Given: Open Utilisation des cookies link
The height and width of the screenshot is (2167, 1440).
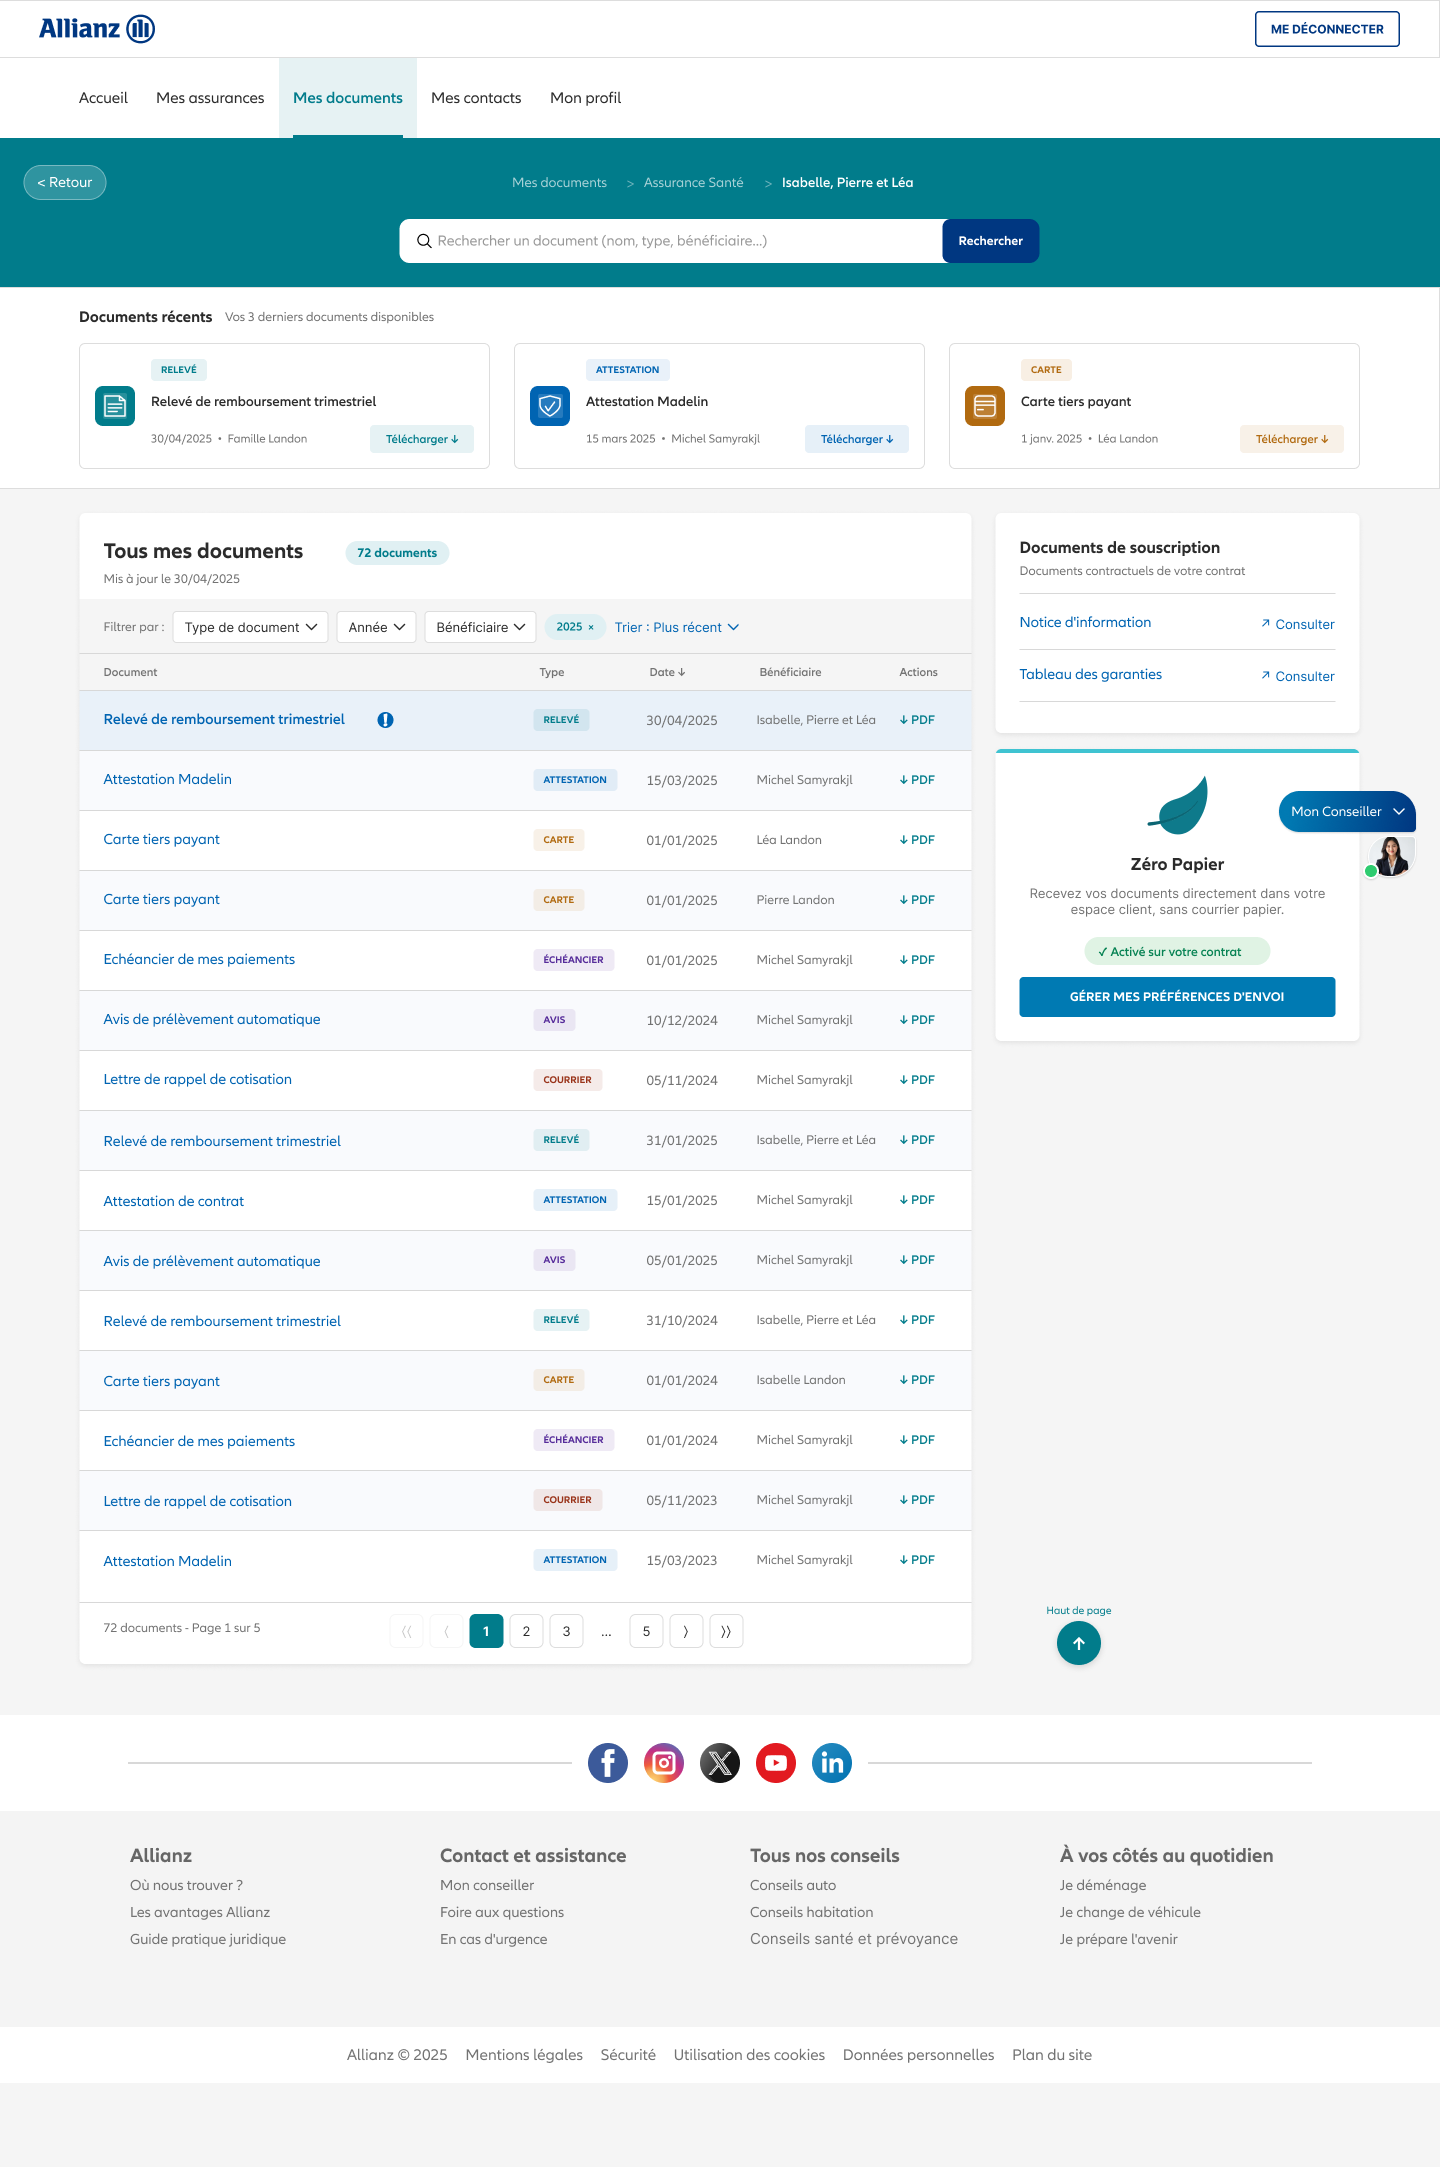Looking at the screenshot, I should pos(749,2055).
